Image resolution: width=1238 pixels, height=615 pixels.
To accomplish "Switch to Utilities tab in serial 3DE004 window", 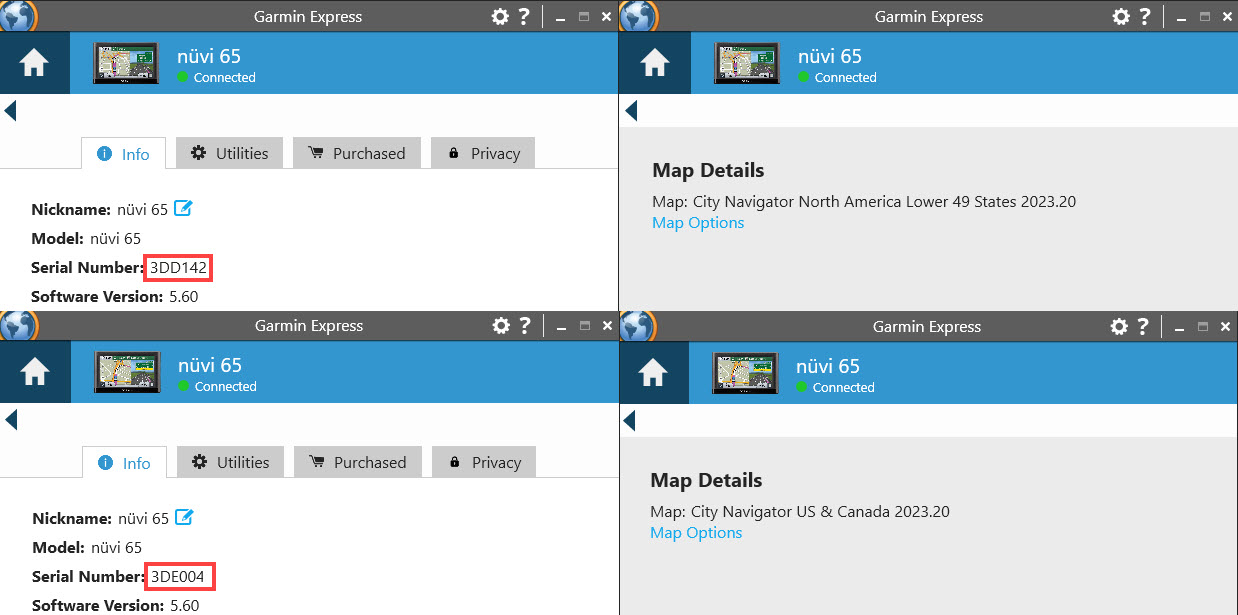I will point(231,462).
